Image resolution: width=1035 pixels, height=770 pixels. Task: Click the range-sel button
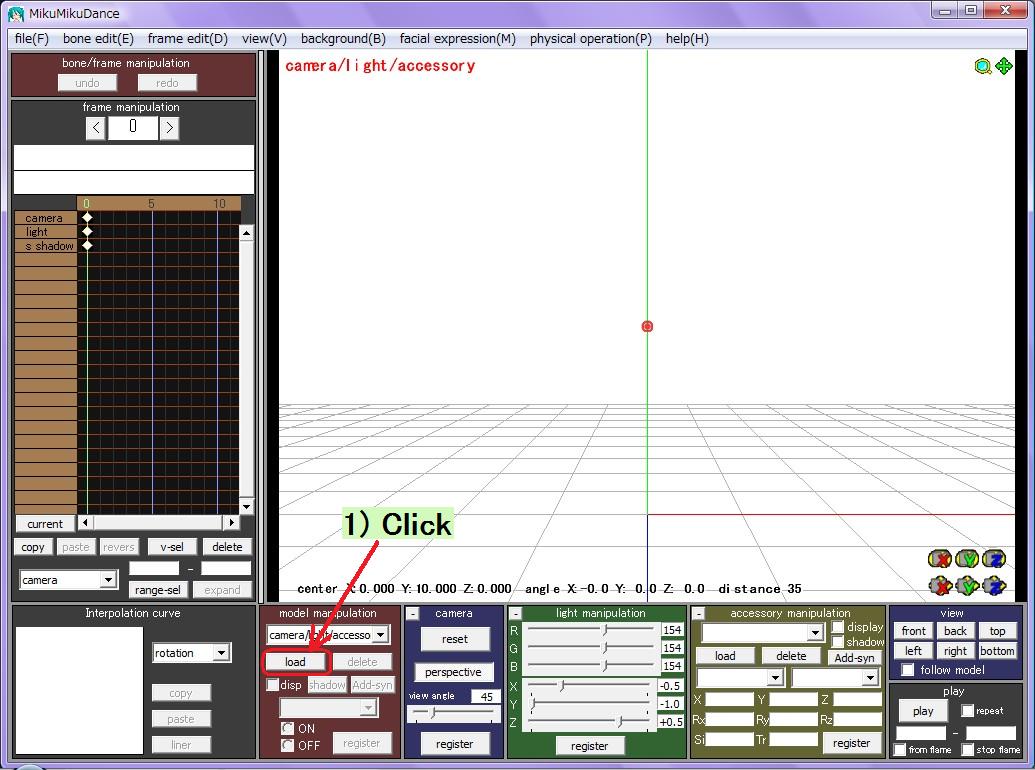[158, 589]
